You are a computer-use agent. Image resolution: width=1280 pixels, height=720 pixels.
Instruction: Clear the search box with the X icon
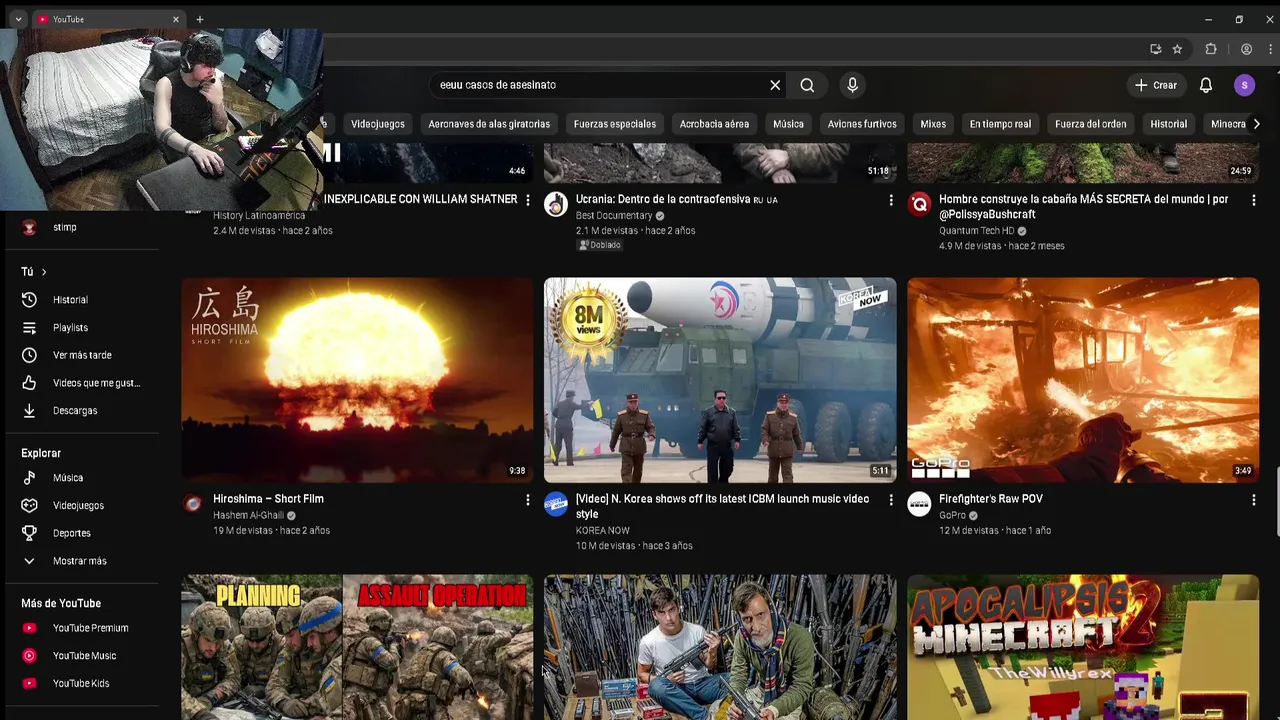[x=775, y=85]
